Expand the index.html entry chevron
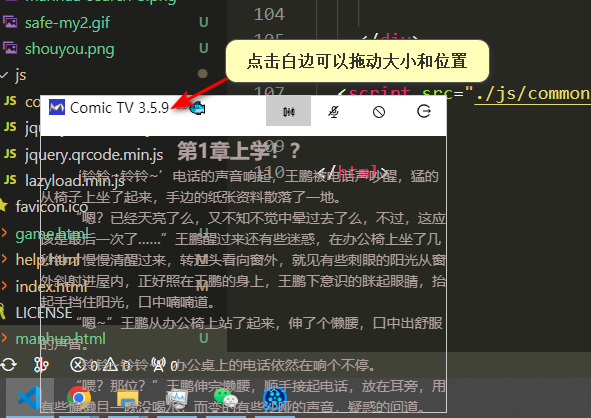 (x=5, y=286)
